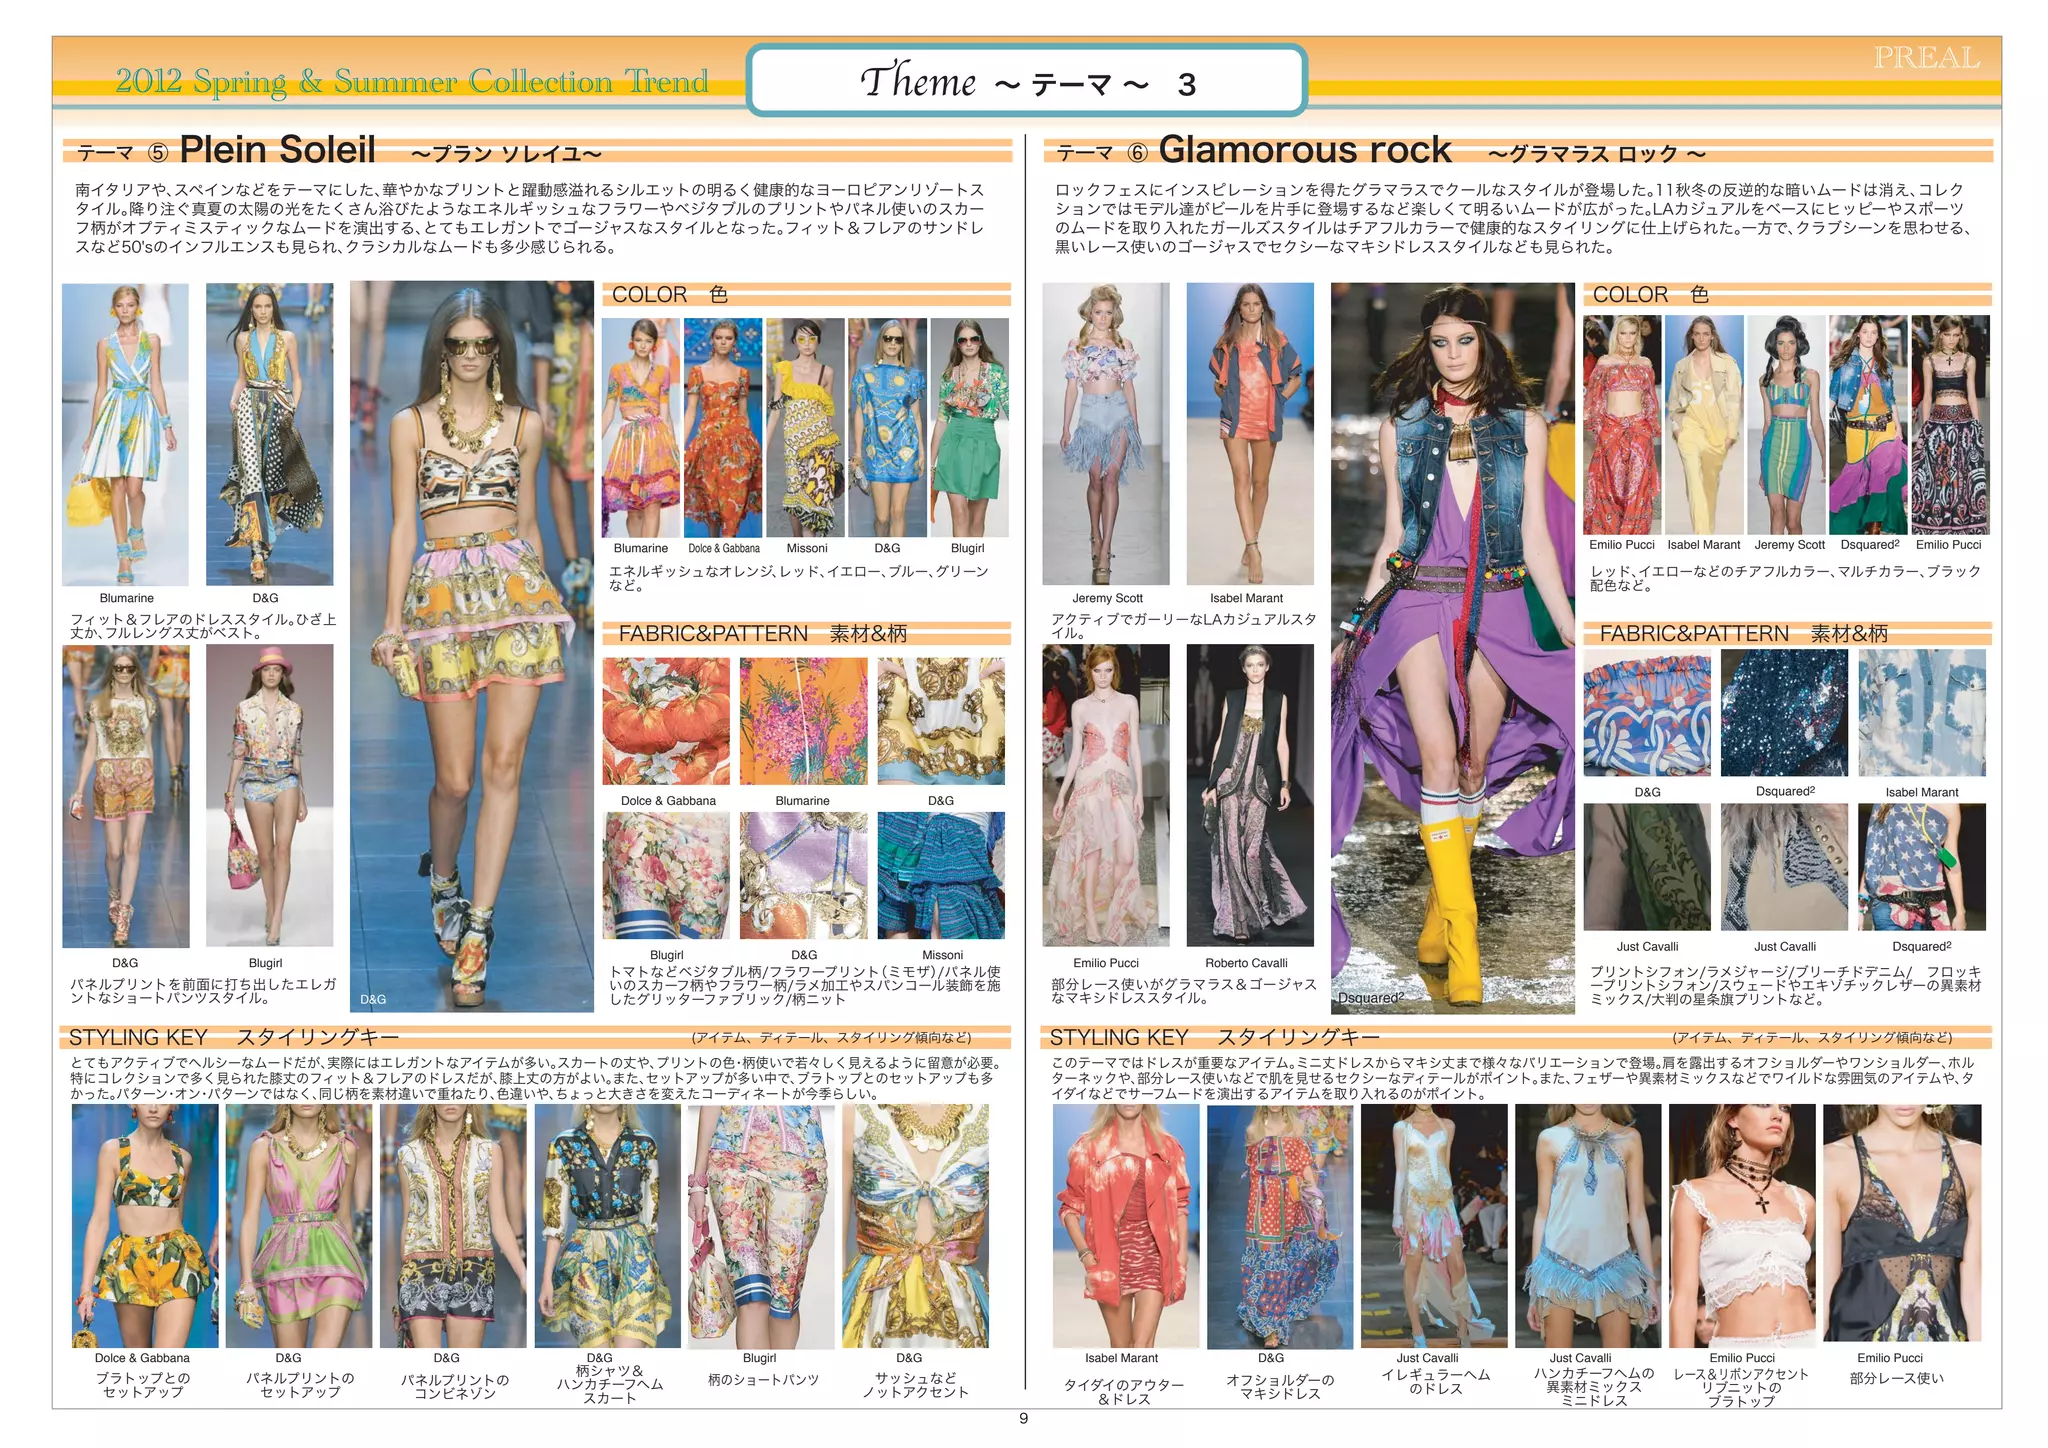Select the Emilio Pucci black print skirt COLOR photo
Image resolution: width=2048 pixels, height=1448 pixels.
point(1951,425)
